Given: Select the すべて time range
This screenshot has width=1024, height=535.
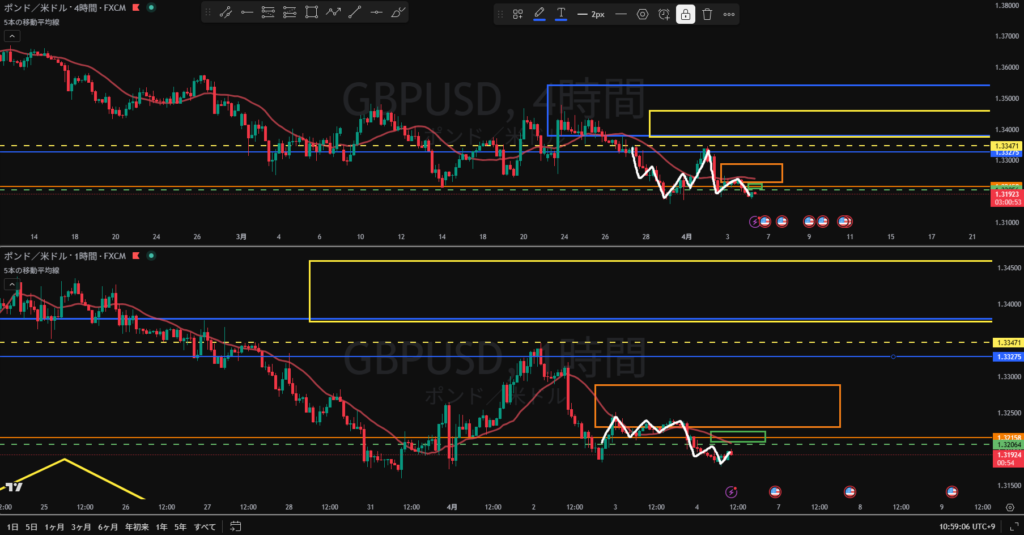Looking at the screenshot, I should point(204,526).
